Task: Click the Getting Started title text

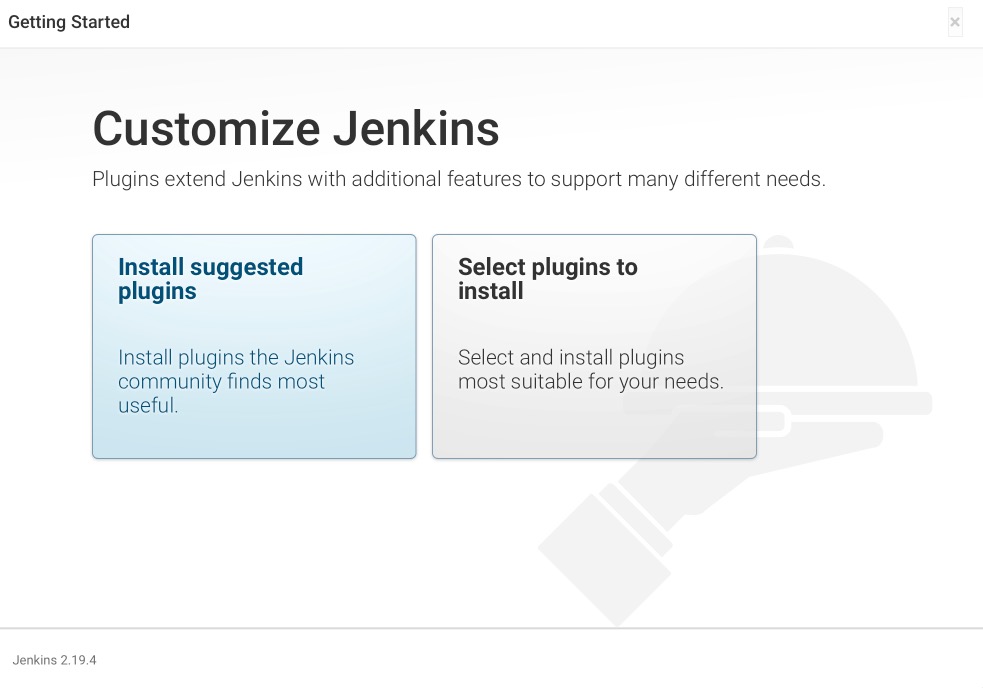Action: (69, 22)
